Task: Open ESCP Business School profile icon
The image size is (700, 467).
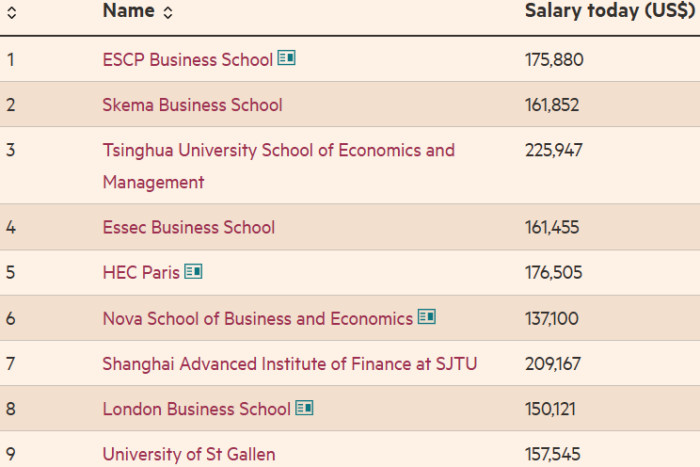Action: pyautogui.click(x=287, y=58)
